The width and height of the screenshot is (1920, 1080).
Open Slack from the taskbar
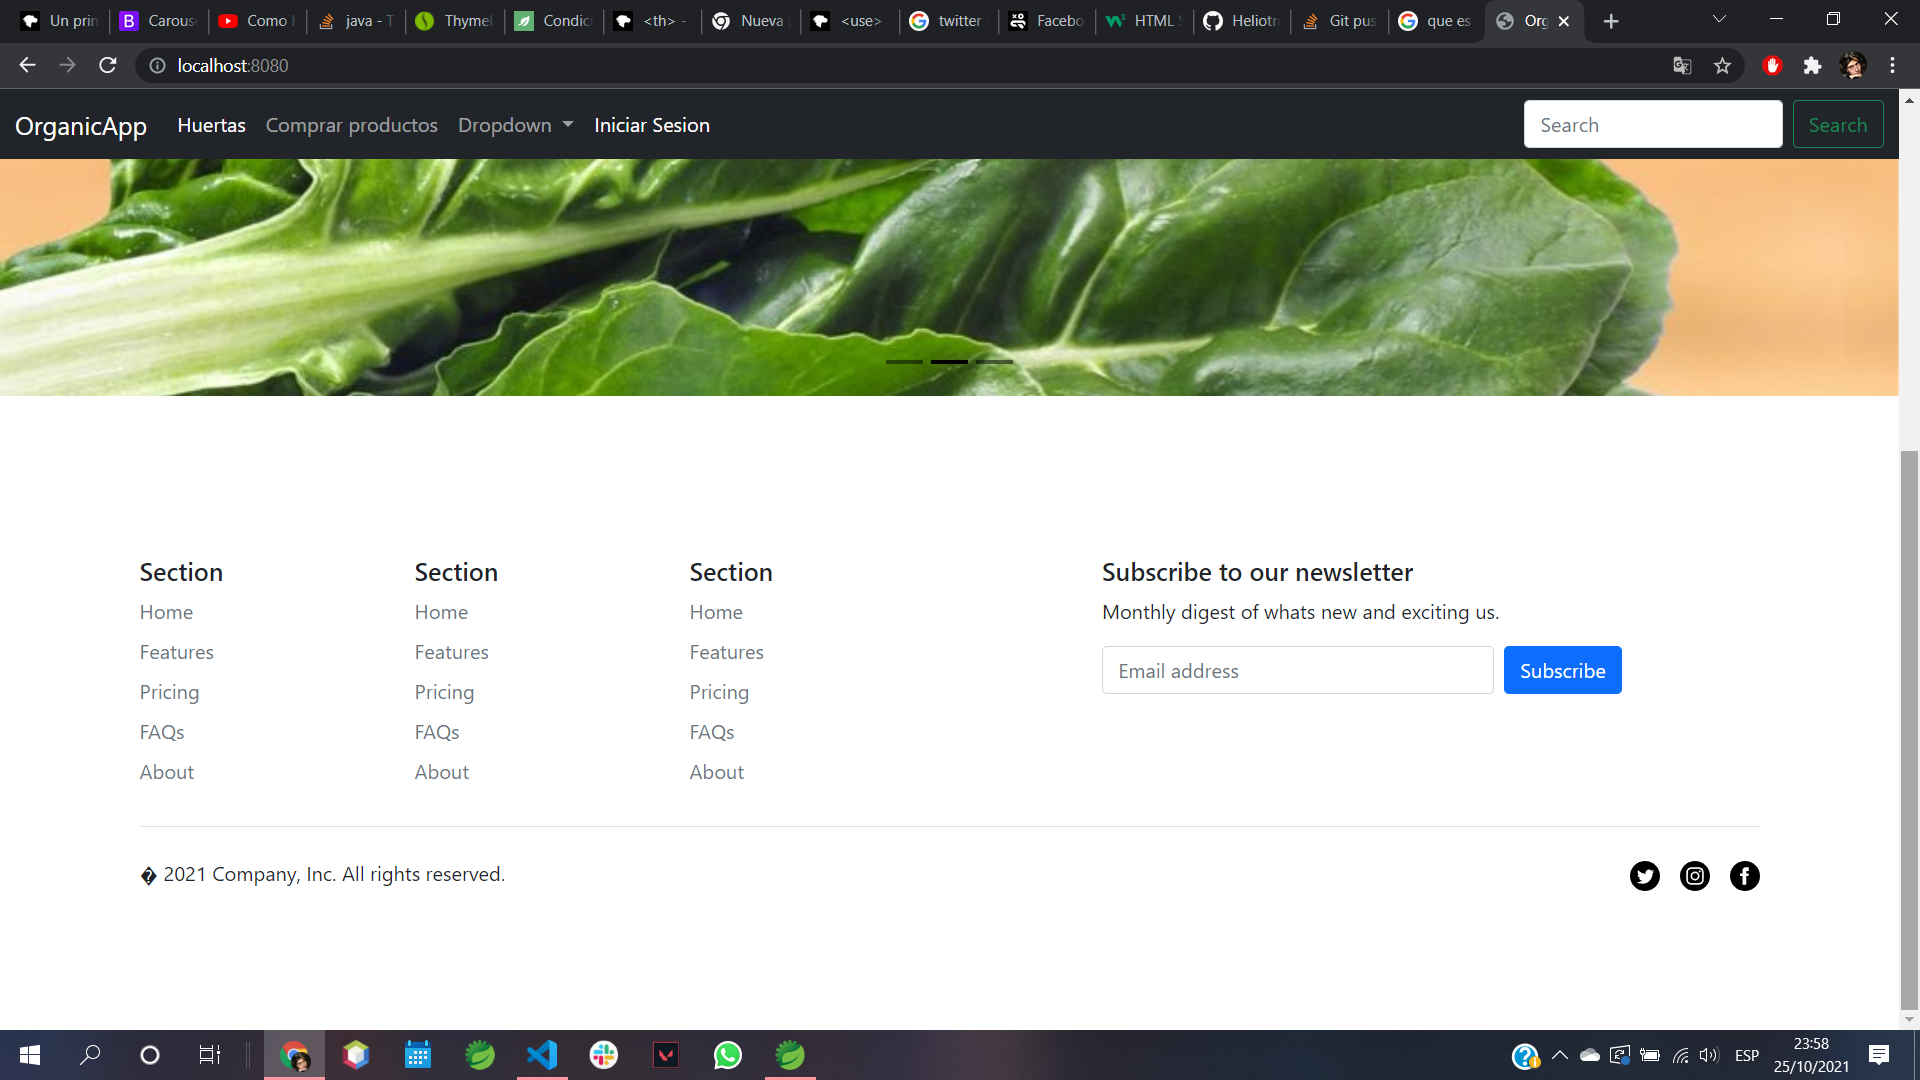tap(603, 1054)
